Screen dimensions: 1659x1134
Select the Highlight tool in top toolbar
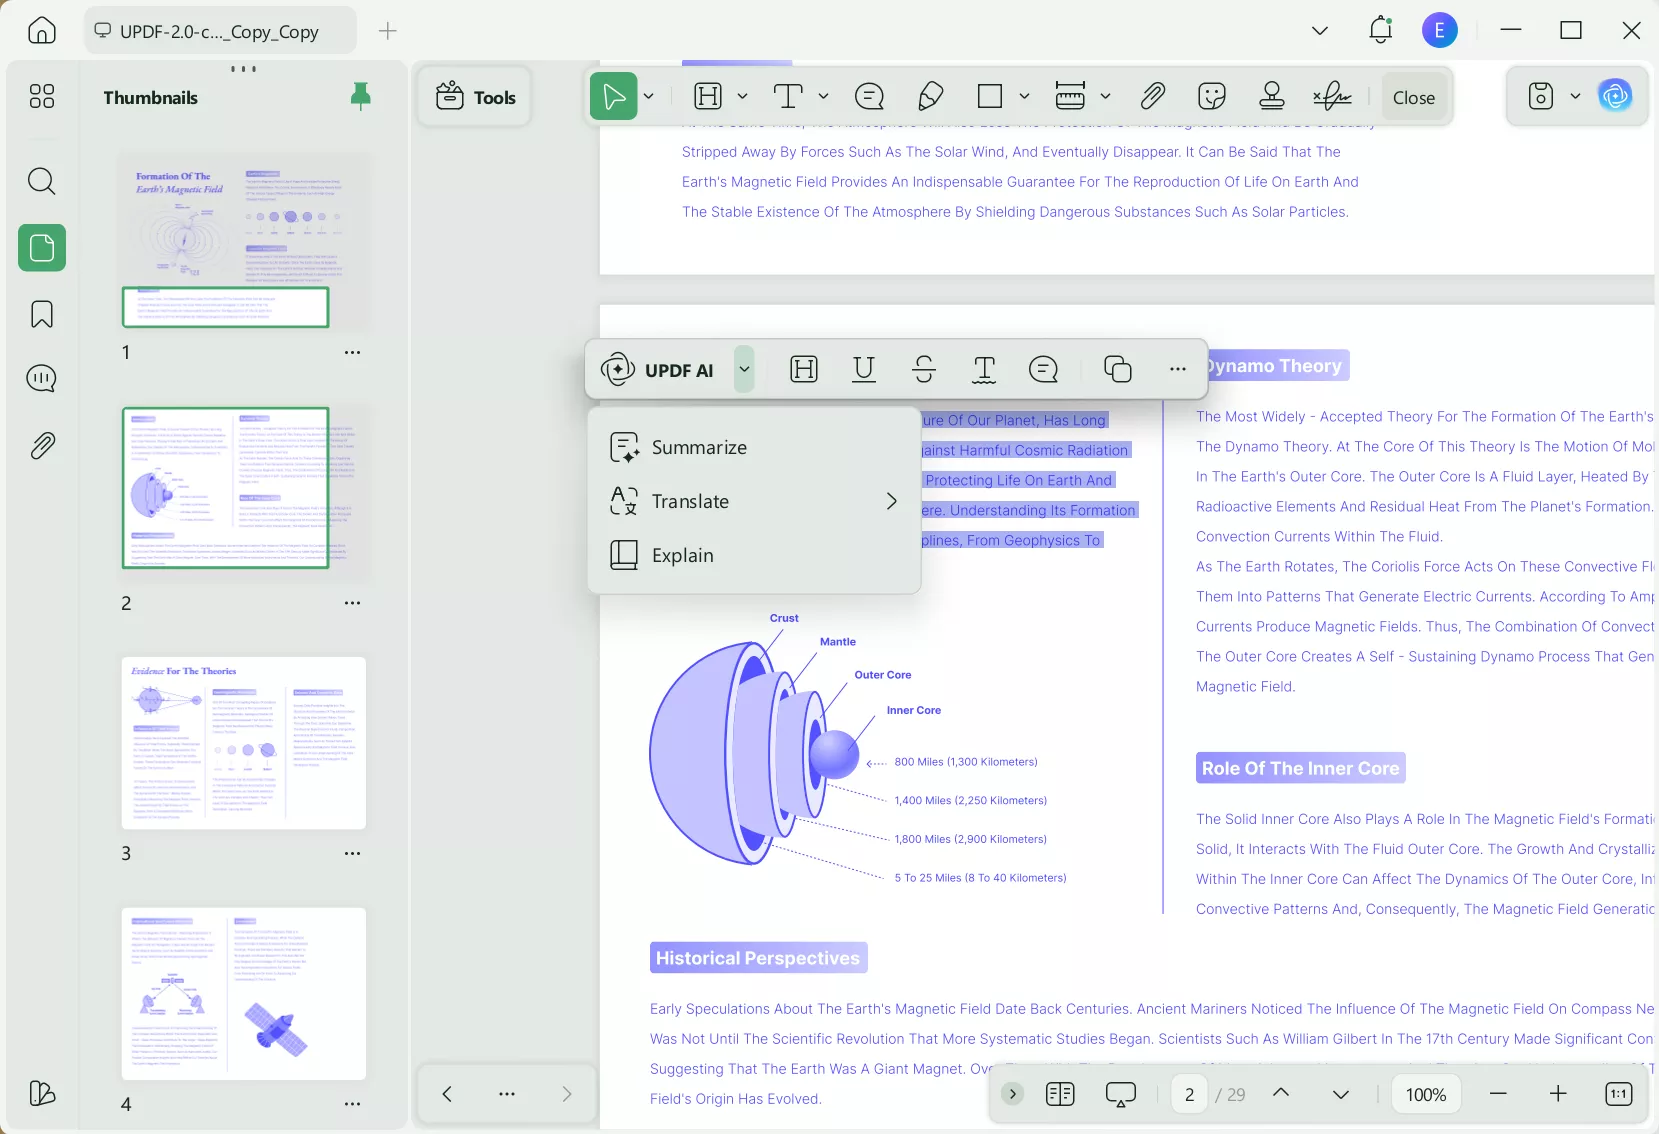click(x=708, y=97)
